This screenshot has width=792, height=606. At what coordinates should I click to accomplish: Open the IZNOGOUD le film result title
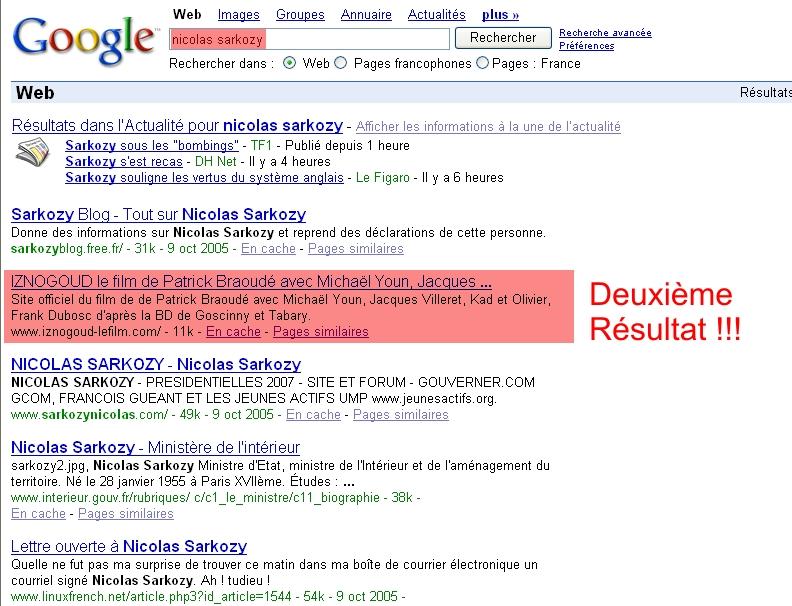(x=251, y=281)
